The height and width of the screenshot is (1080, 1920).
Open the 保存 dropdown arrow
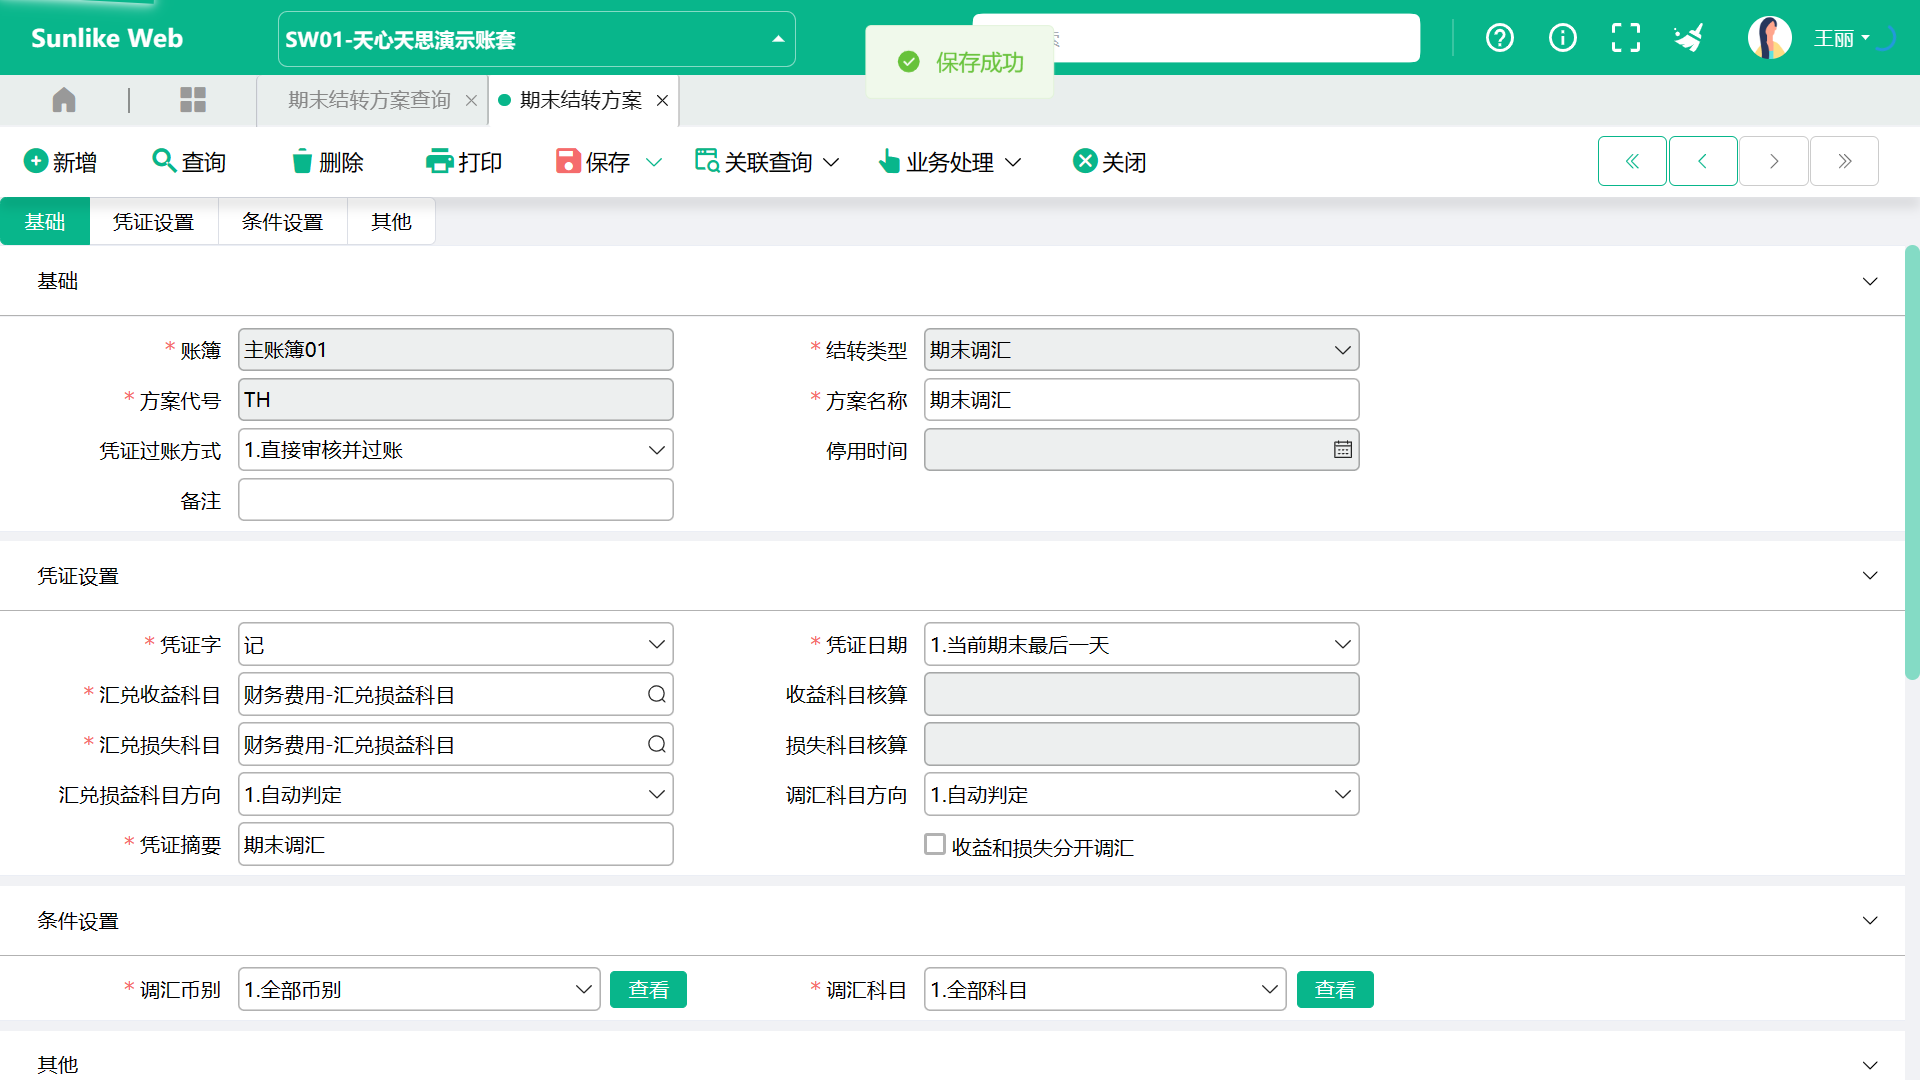(654, 162)
